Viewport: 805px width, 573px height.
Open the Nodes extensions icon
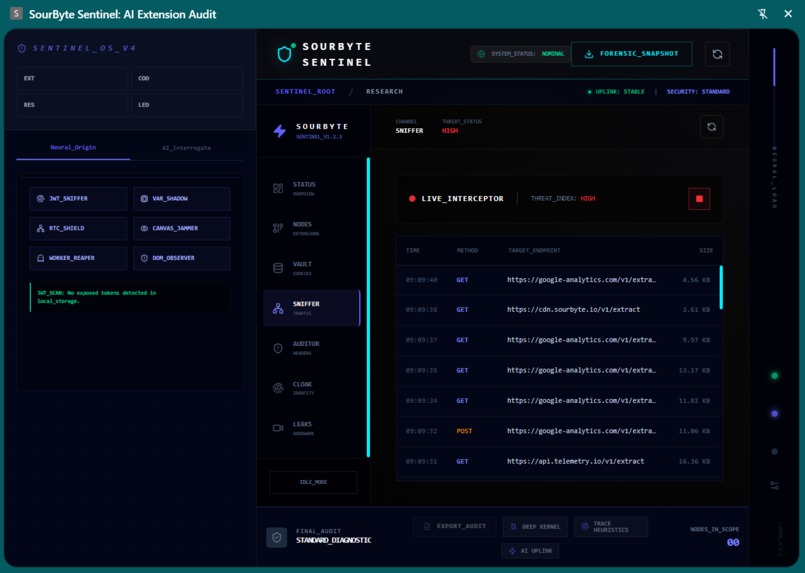point(278,228)
